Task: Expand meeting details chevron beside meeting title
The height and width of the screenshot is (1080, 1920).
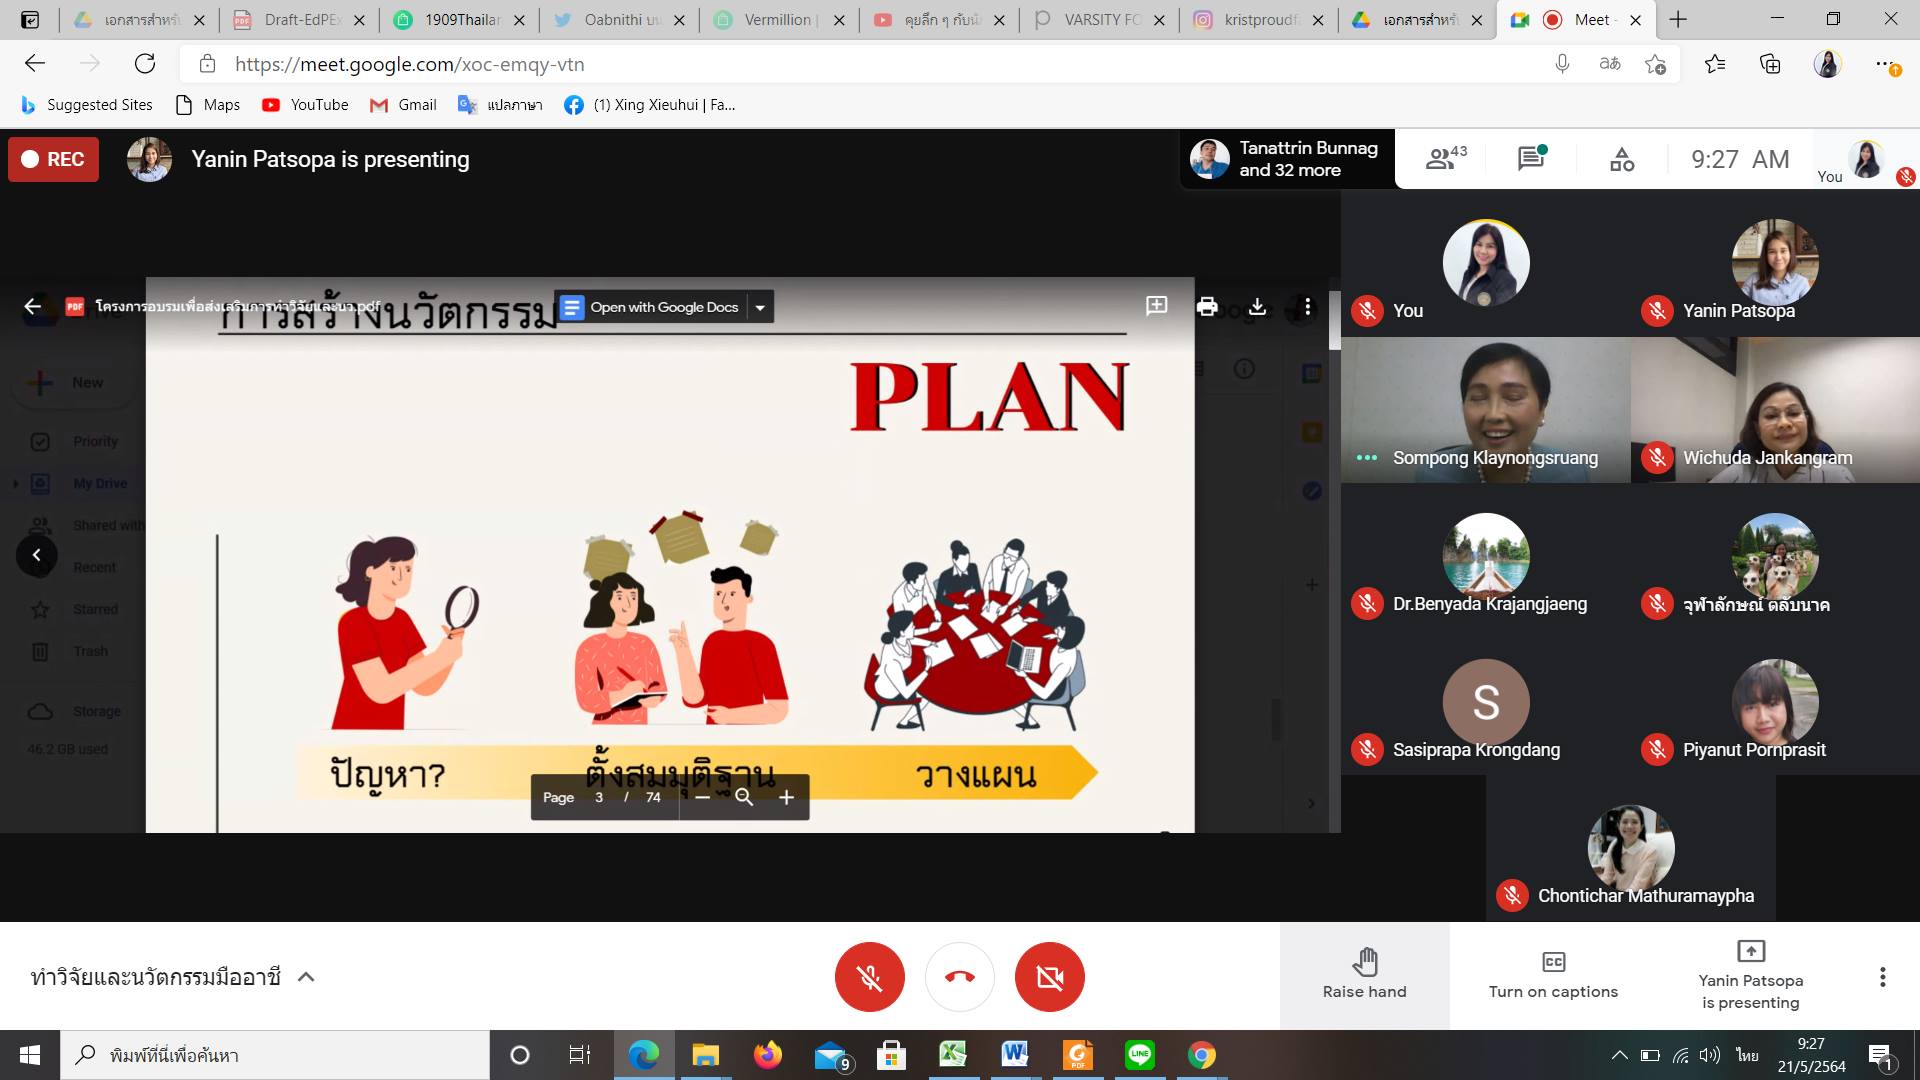Action: click(x=307, y=977)
